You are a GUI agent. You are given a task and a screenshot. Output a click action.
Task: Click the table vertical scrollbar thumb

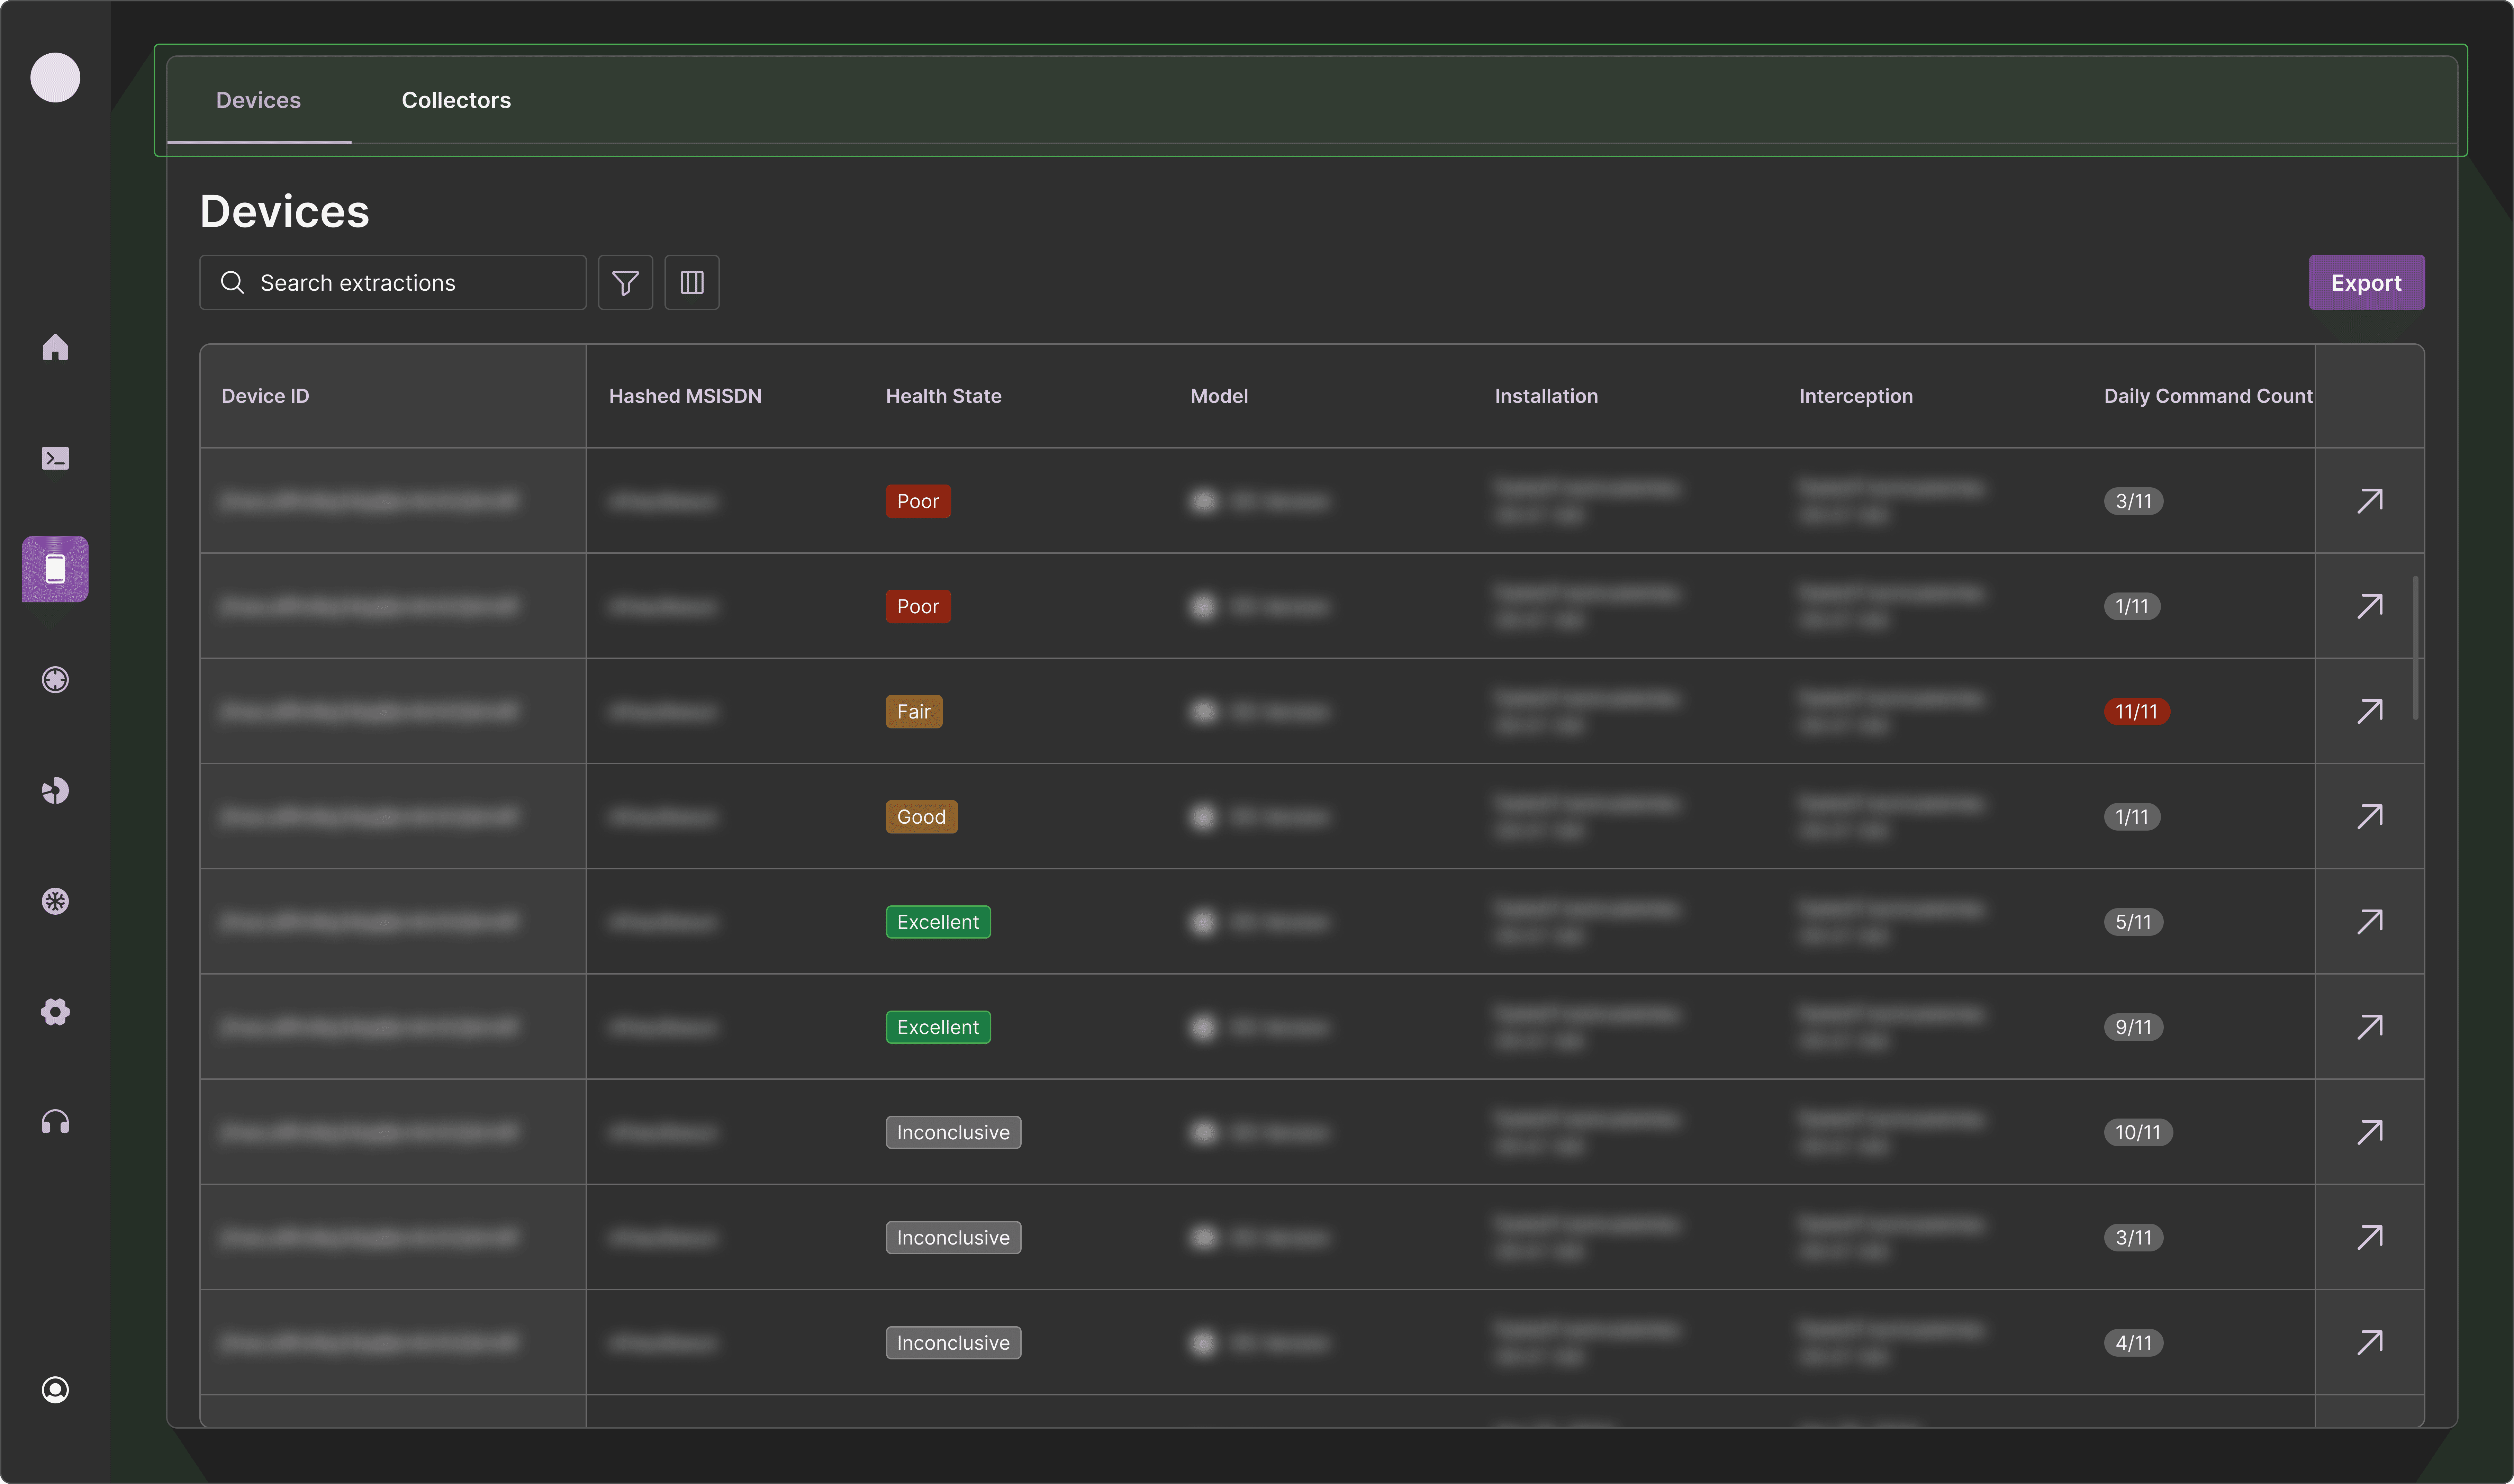[2415, 647]
